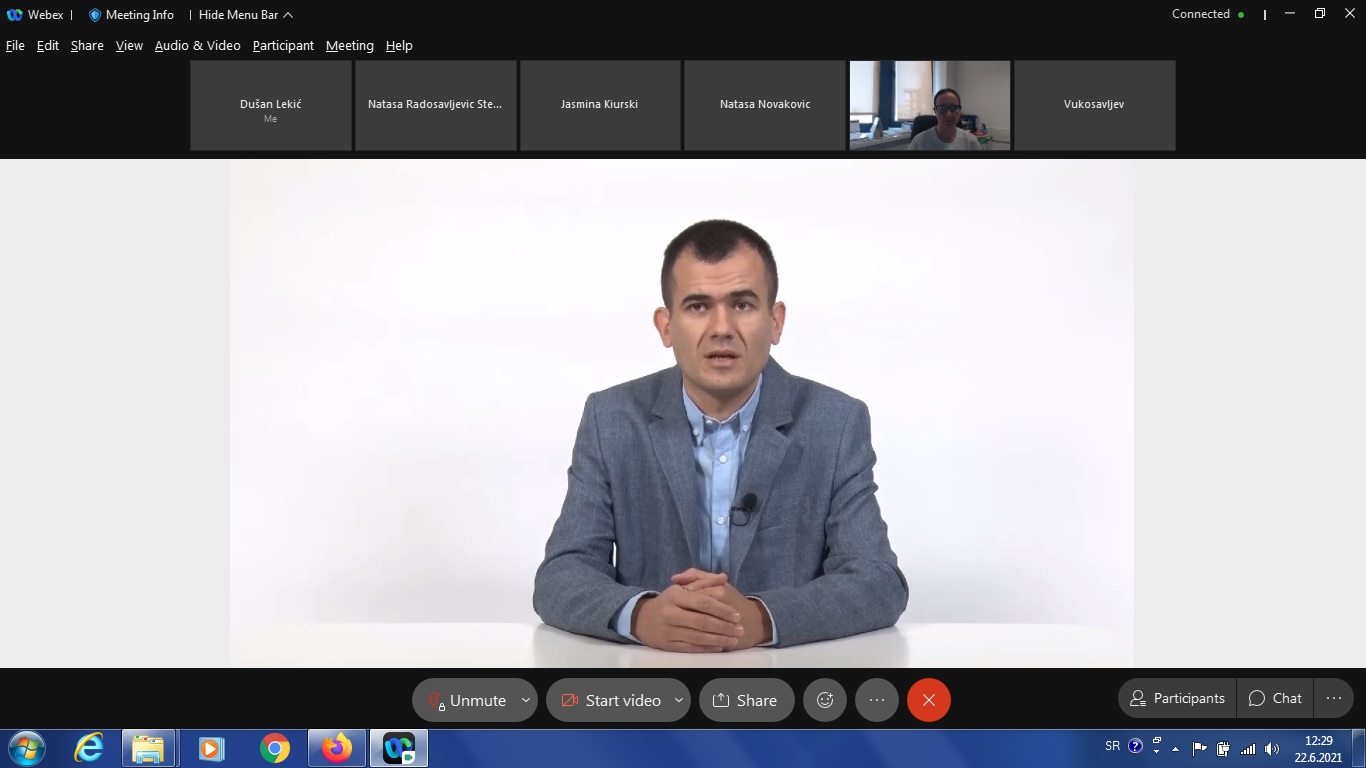Open the Audio & Video menu
Screen dimensions: 1366x768
pos(197,45)
